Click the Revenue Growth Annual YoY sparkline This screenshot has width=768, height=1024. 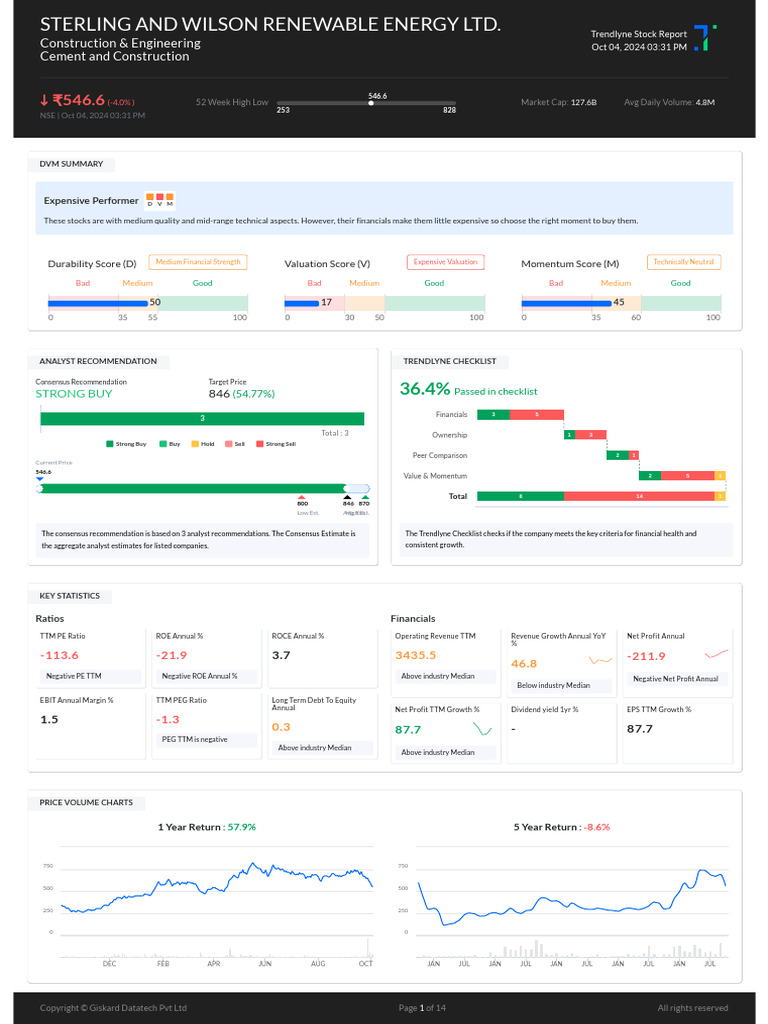600,661
